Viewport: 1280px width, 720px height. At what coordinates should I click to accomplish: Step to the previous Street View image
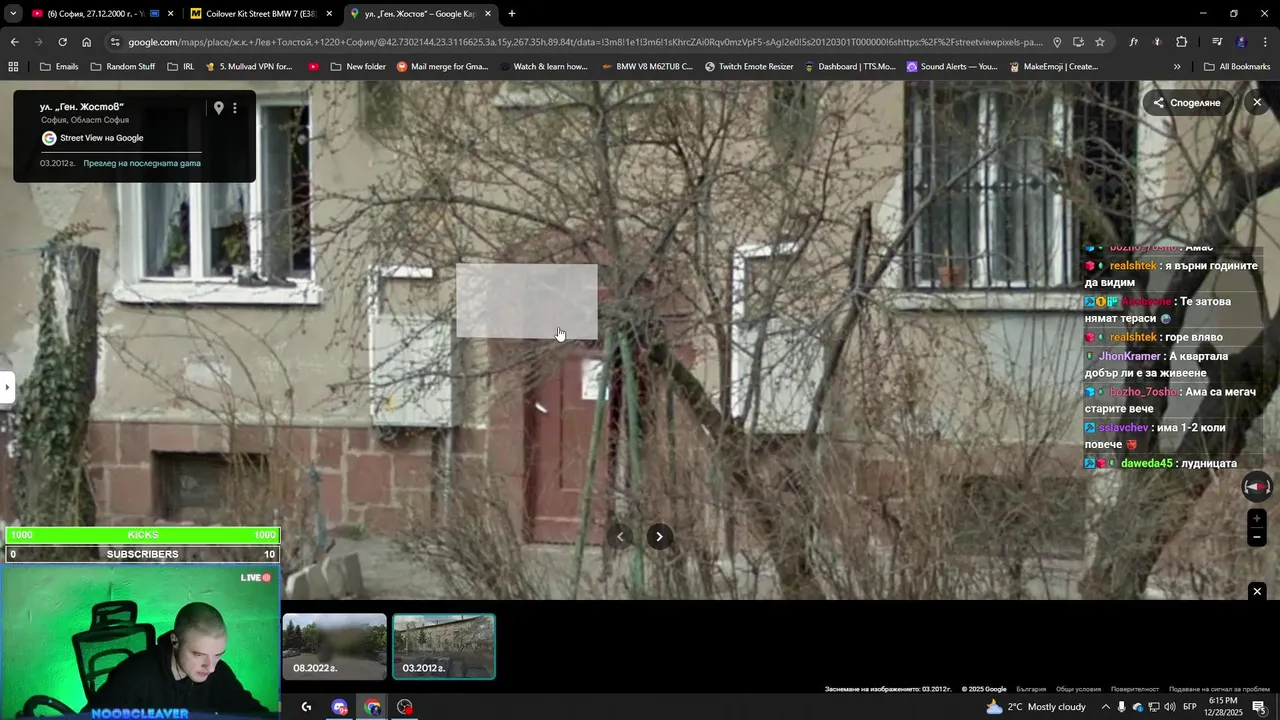[x=620, y=537]
